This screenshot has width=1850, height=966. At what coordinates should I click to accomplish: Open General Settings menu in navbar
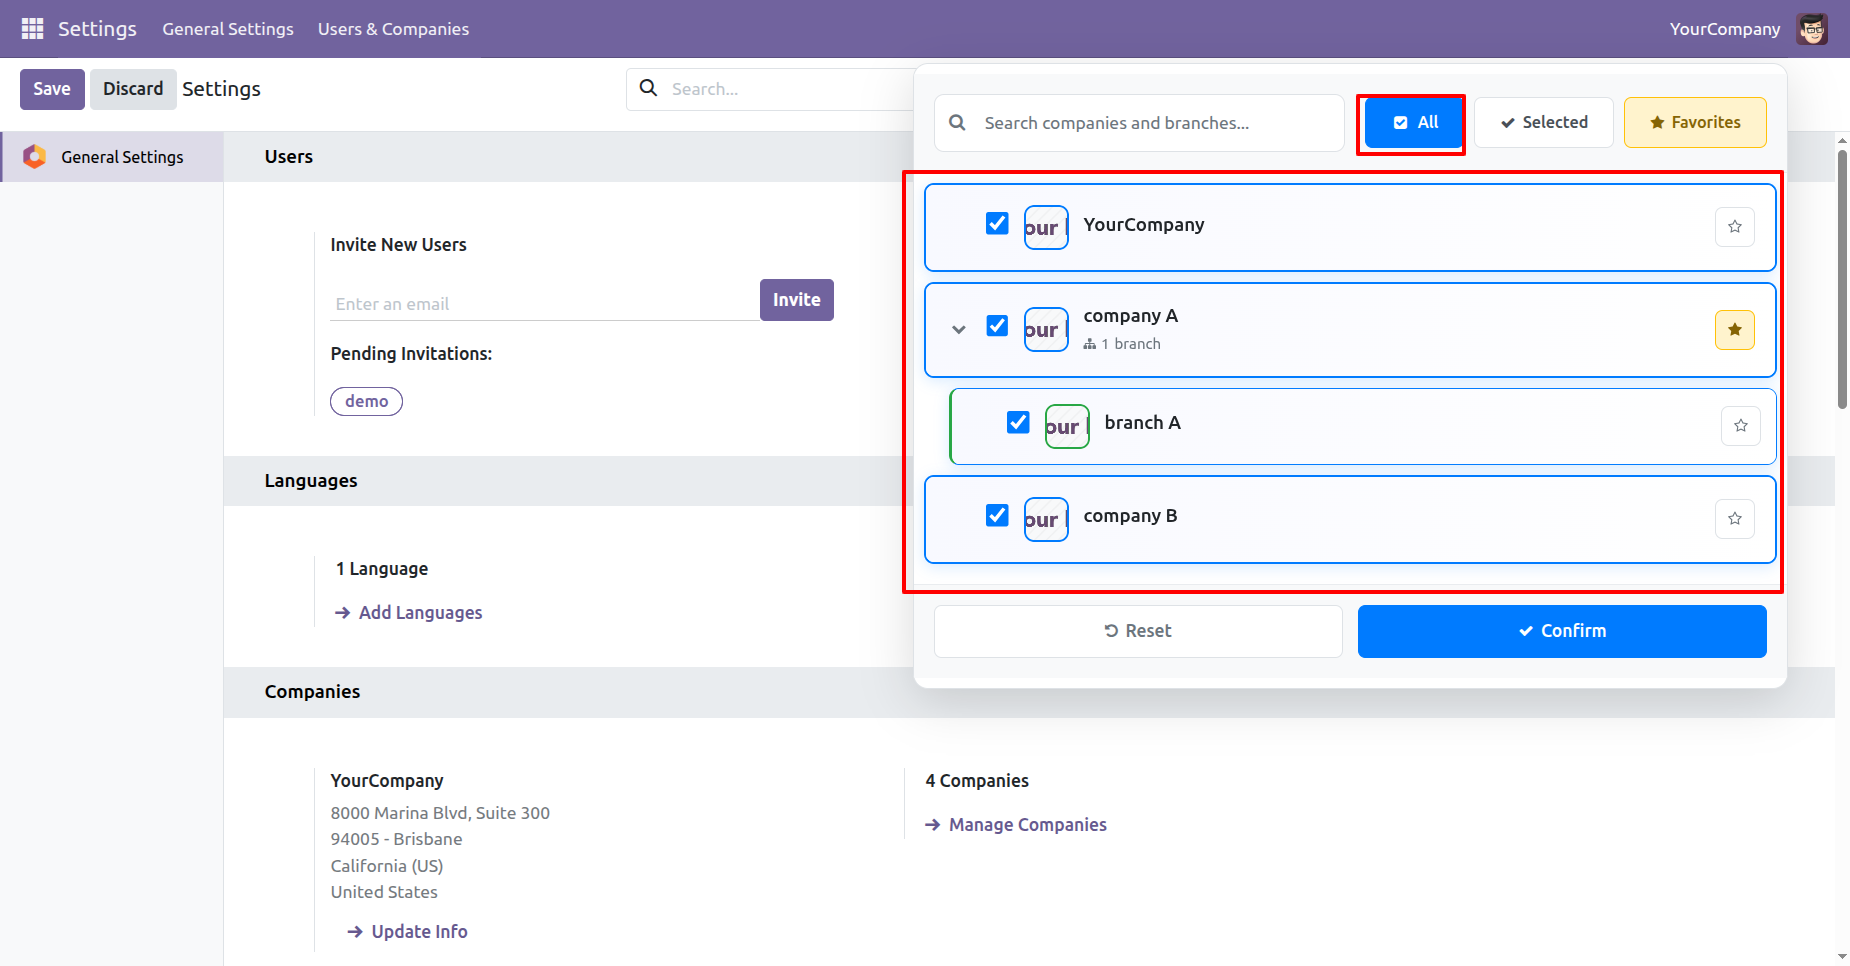coord(228,29)
